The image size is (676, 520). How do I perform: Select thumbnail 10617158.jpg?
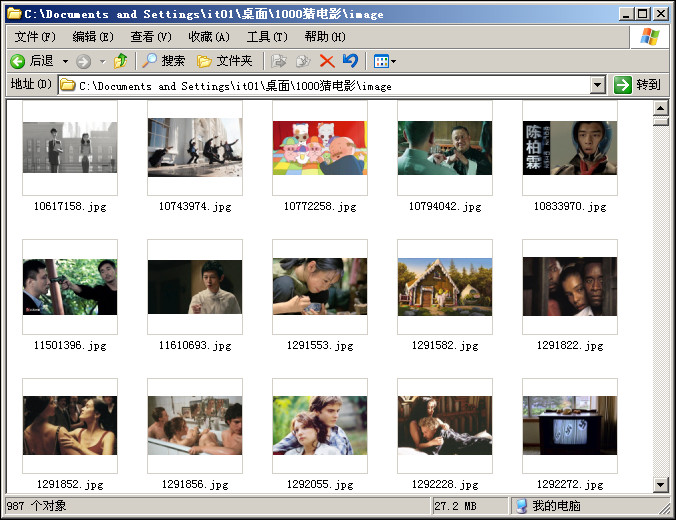70,147
